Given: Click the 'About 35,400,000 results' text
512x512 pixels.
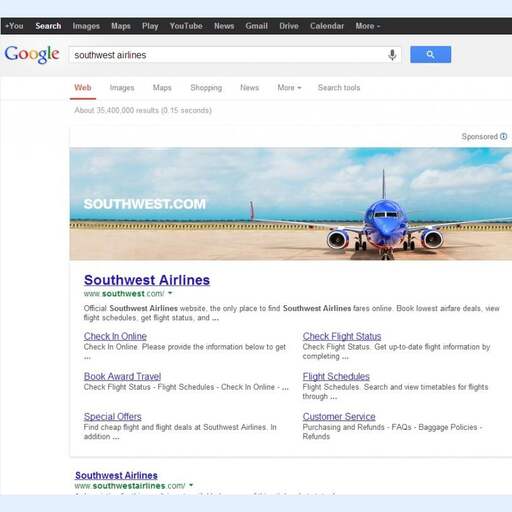Looking at the screenshot, I should tap(143, 110).
